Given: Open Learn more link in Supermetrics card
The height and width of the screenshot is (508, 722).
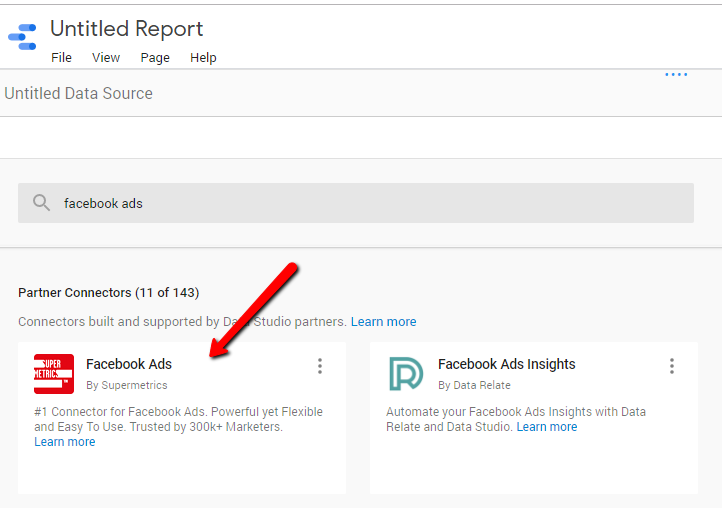Looking at the screenshot, I should click(65, 442).
